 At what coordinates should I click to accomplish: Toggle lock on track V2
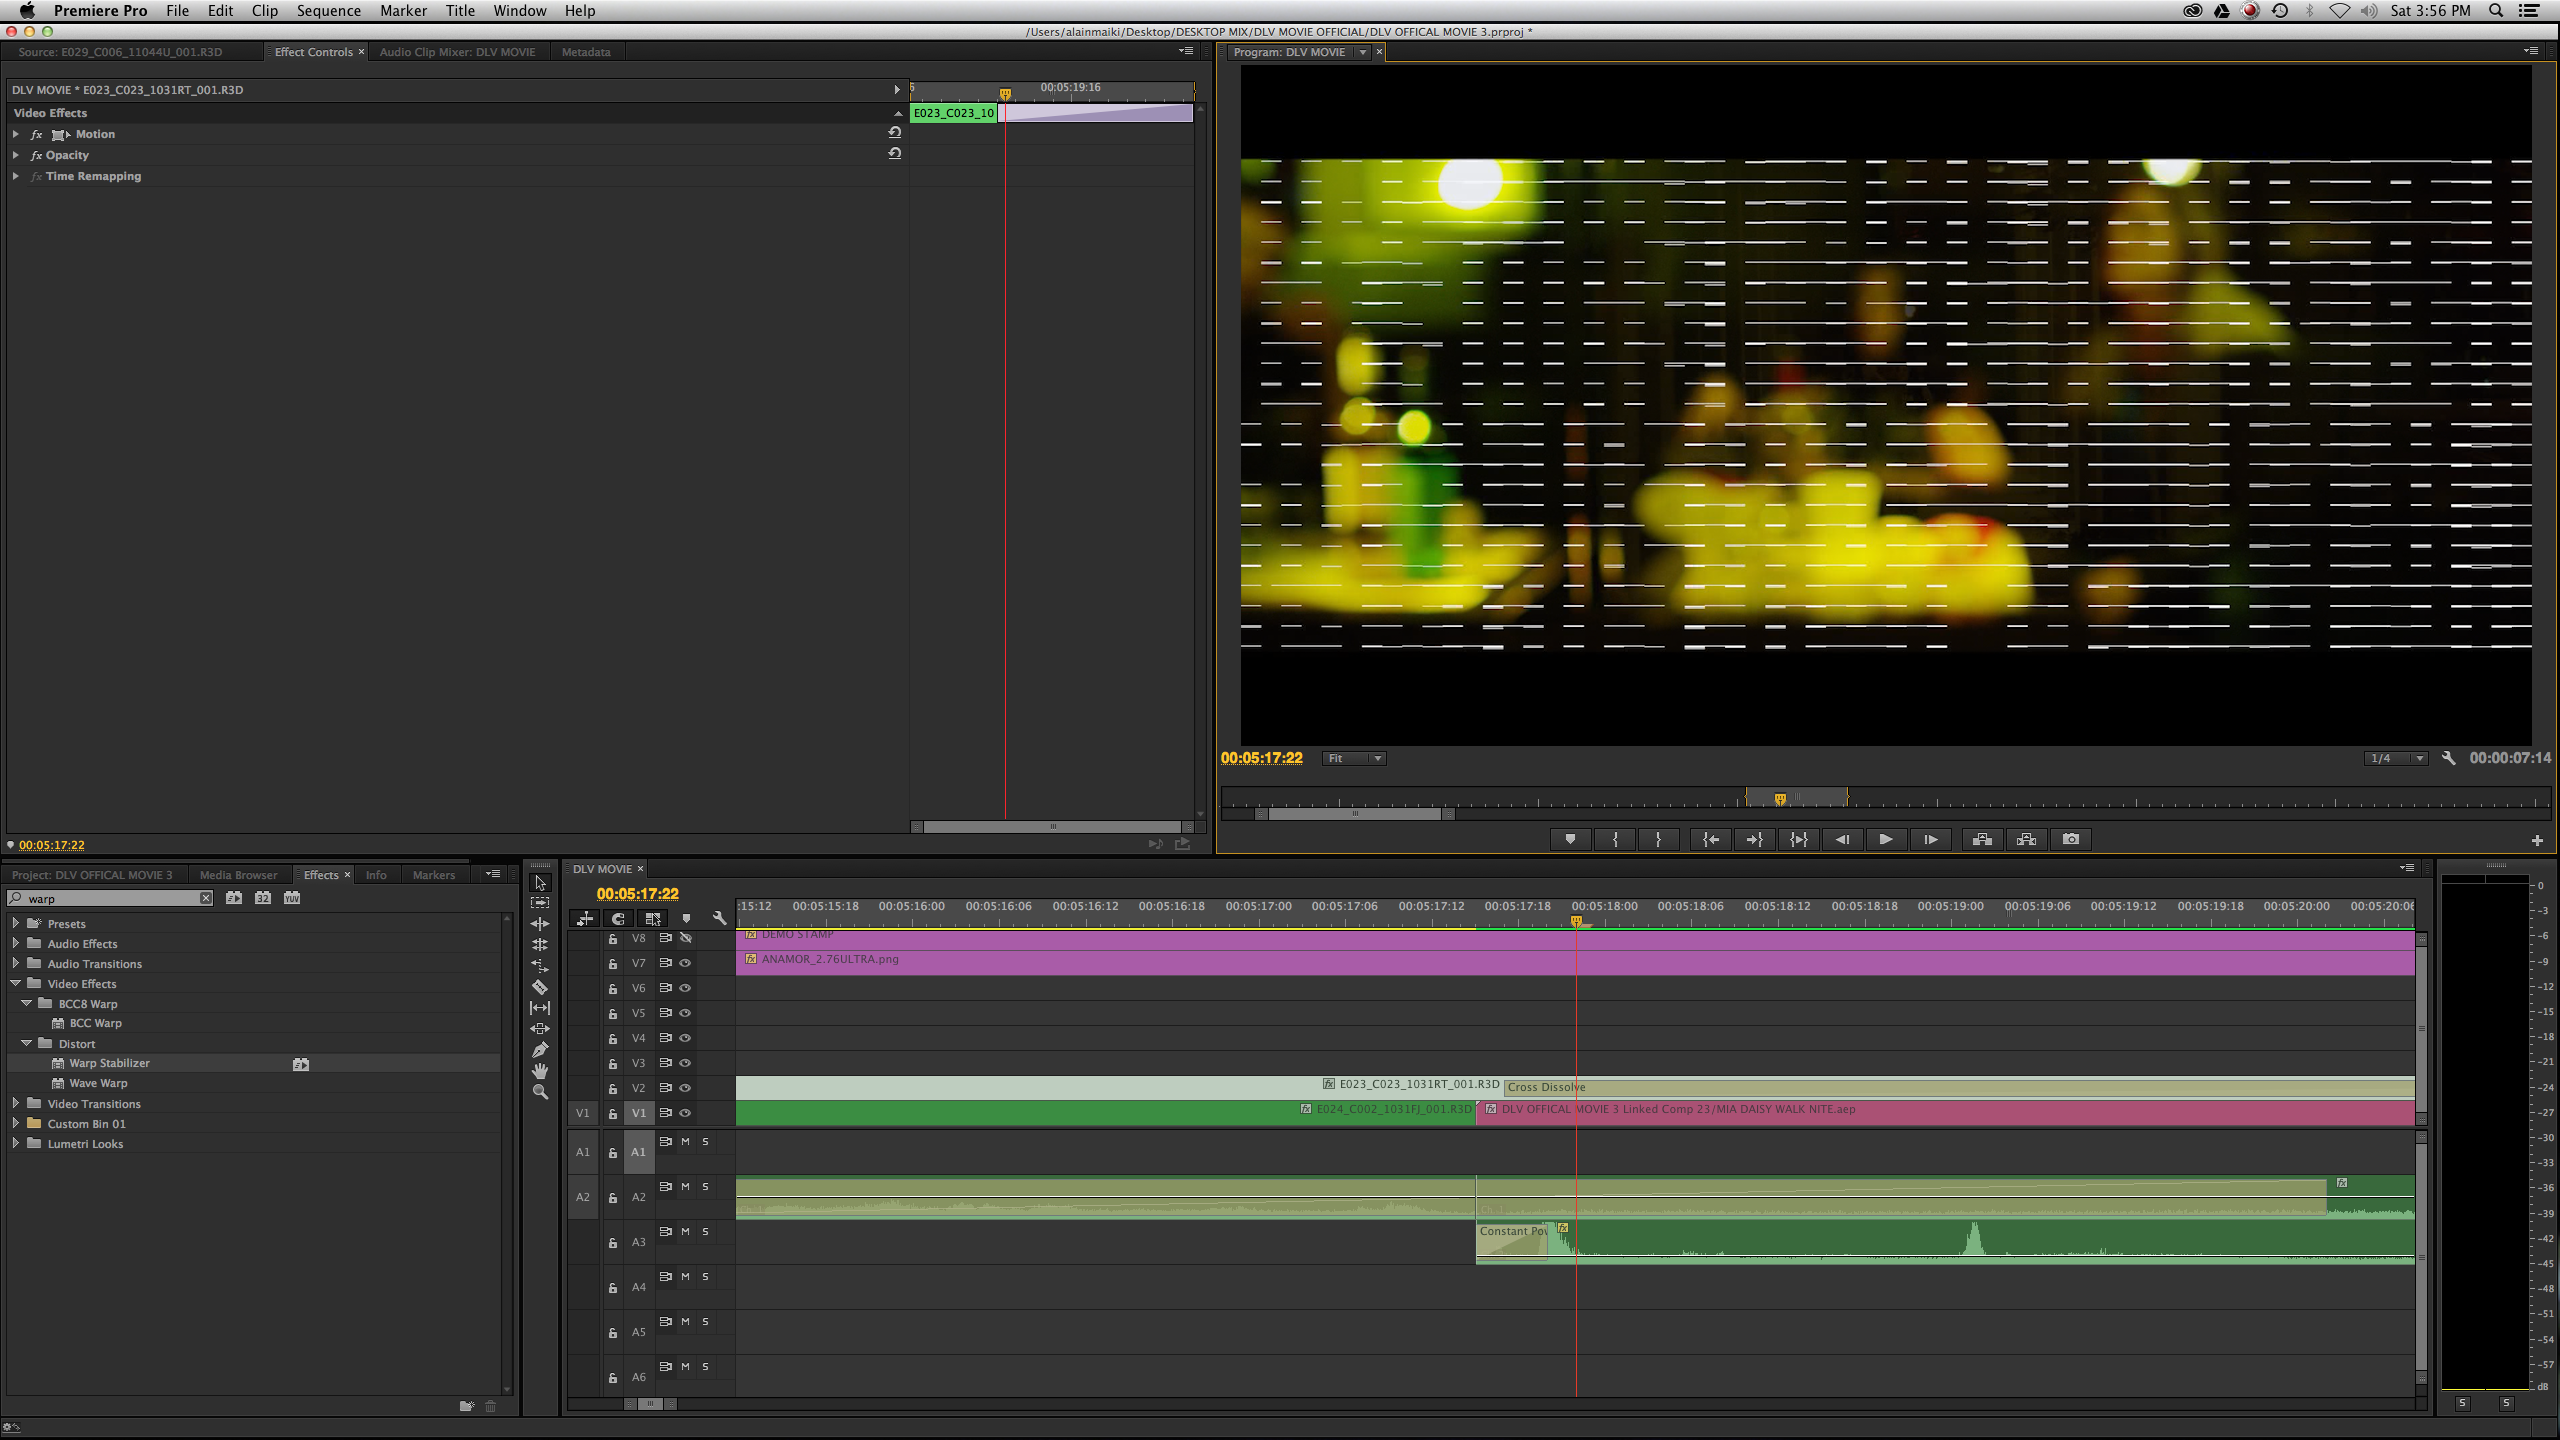tap(613, 1089)
